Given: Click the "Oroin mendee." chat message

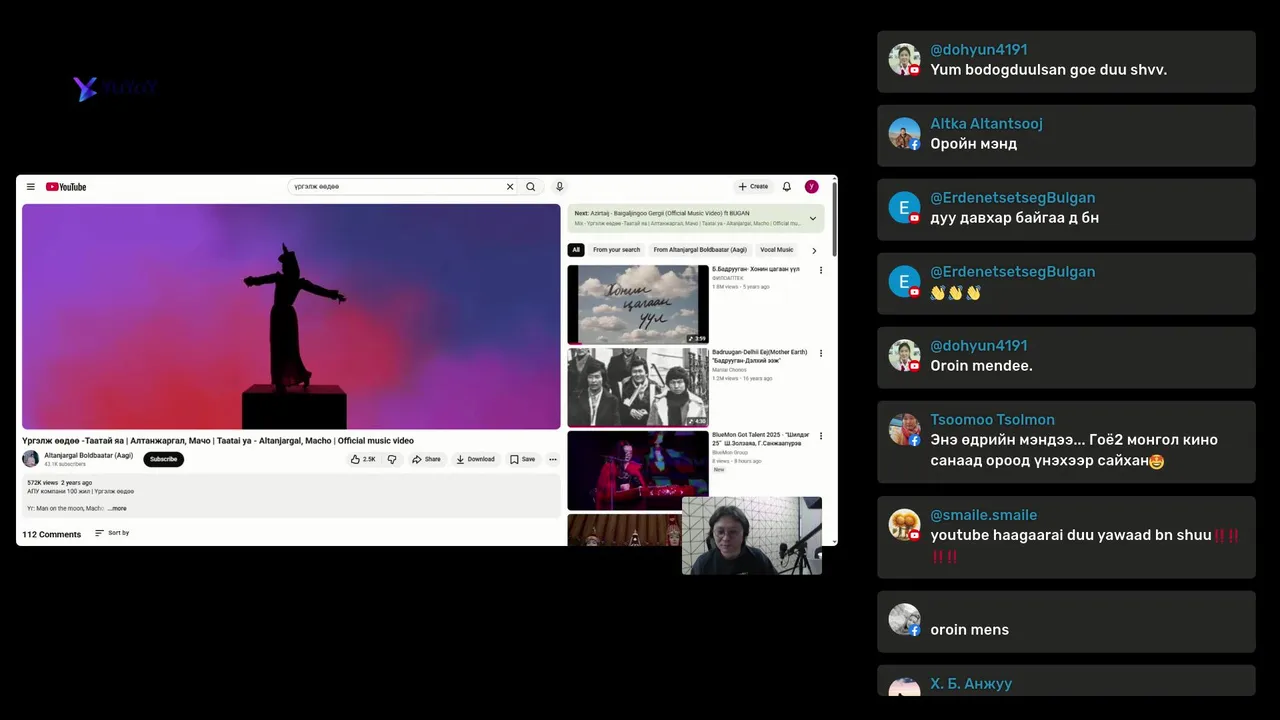Looking at the screenshot, I should click(x=982, y=366).
